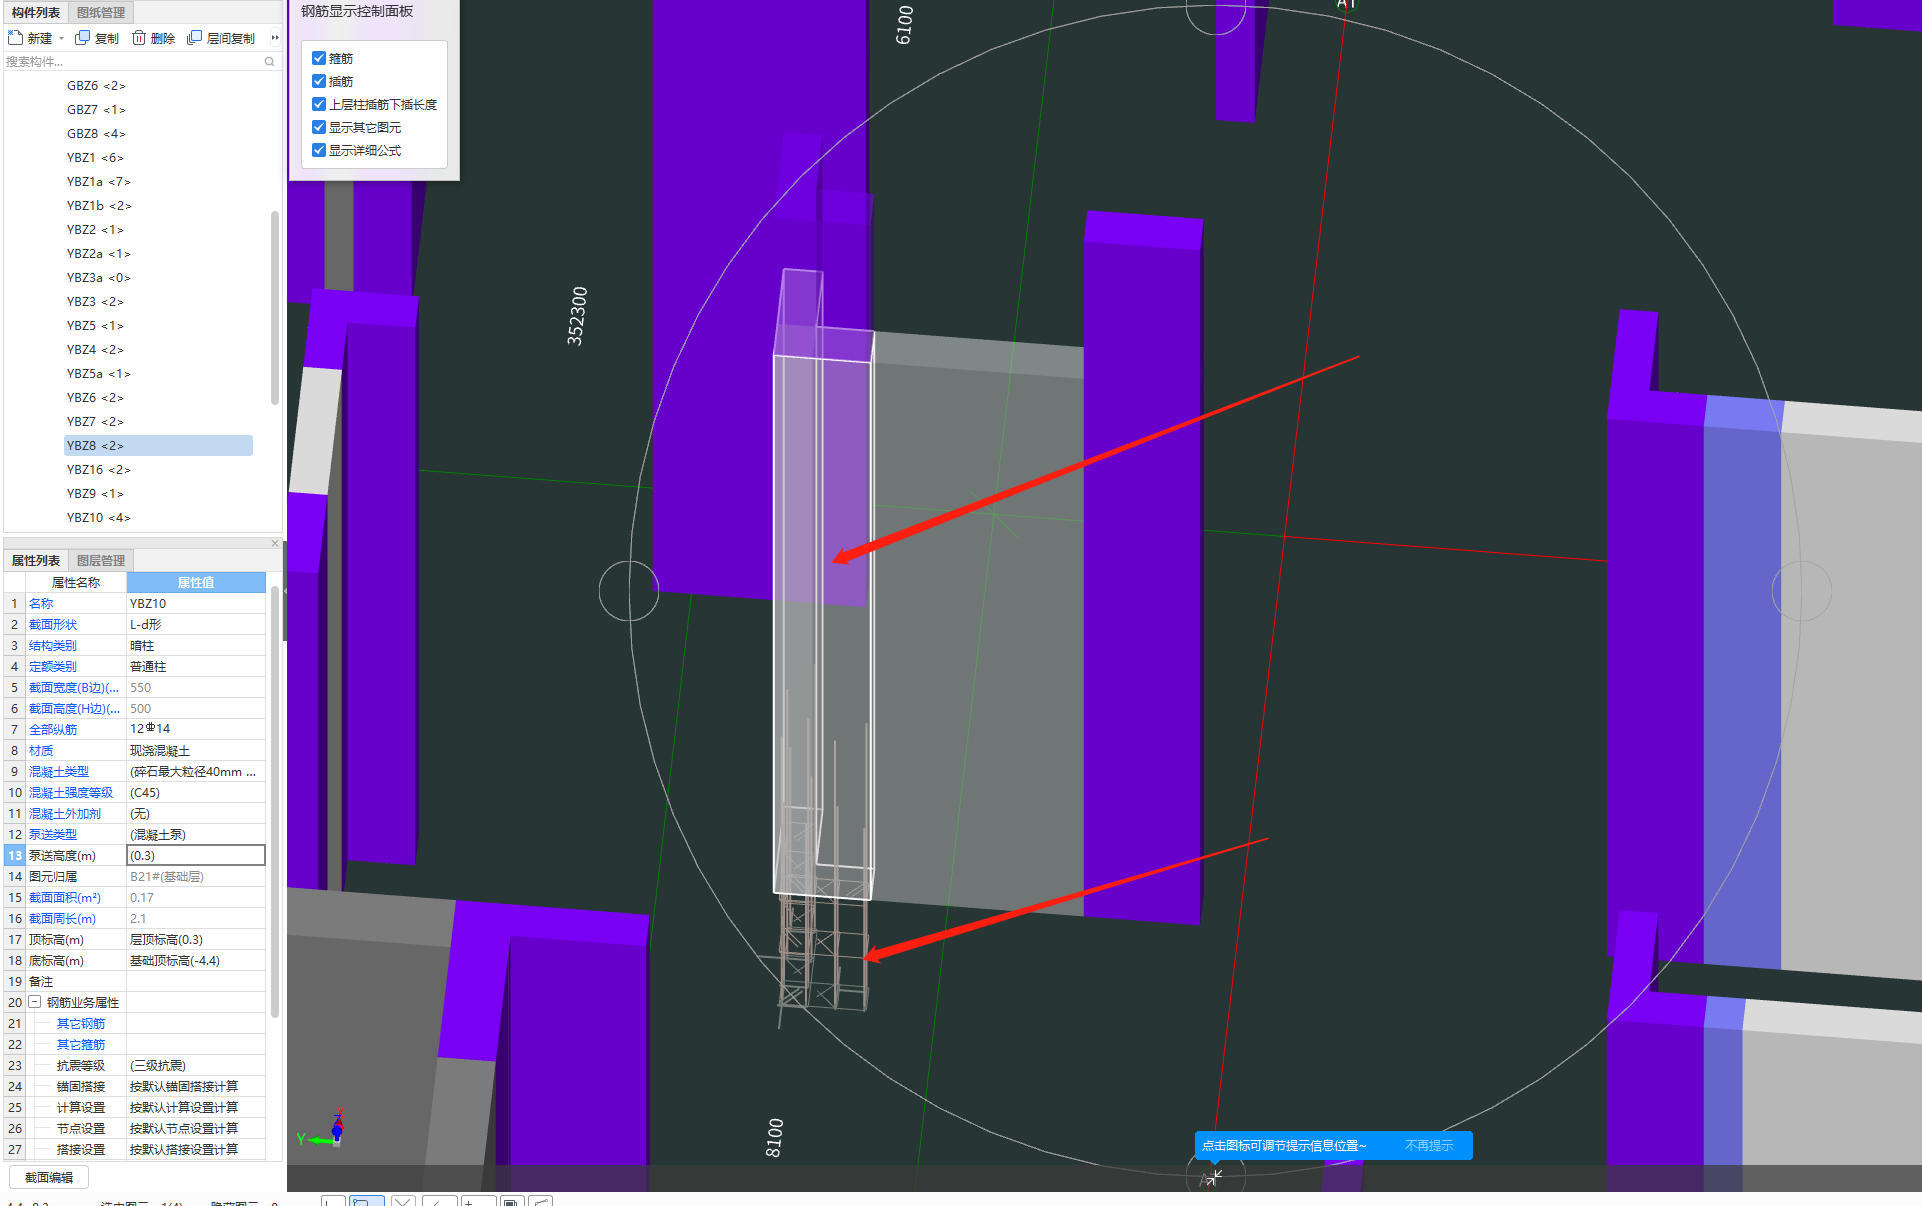Click the 复制 copy icon
This screenshot has width=1922, height=1206.
[83, 38]
